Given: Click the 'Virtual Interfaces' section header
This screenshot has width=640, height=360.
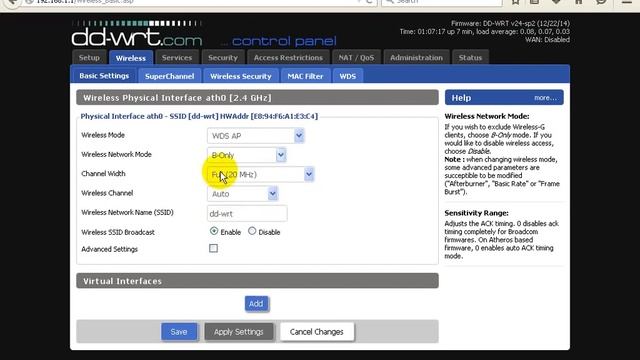Looking at the screenshot, I should point(258,281).
